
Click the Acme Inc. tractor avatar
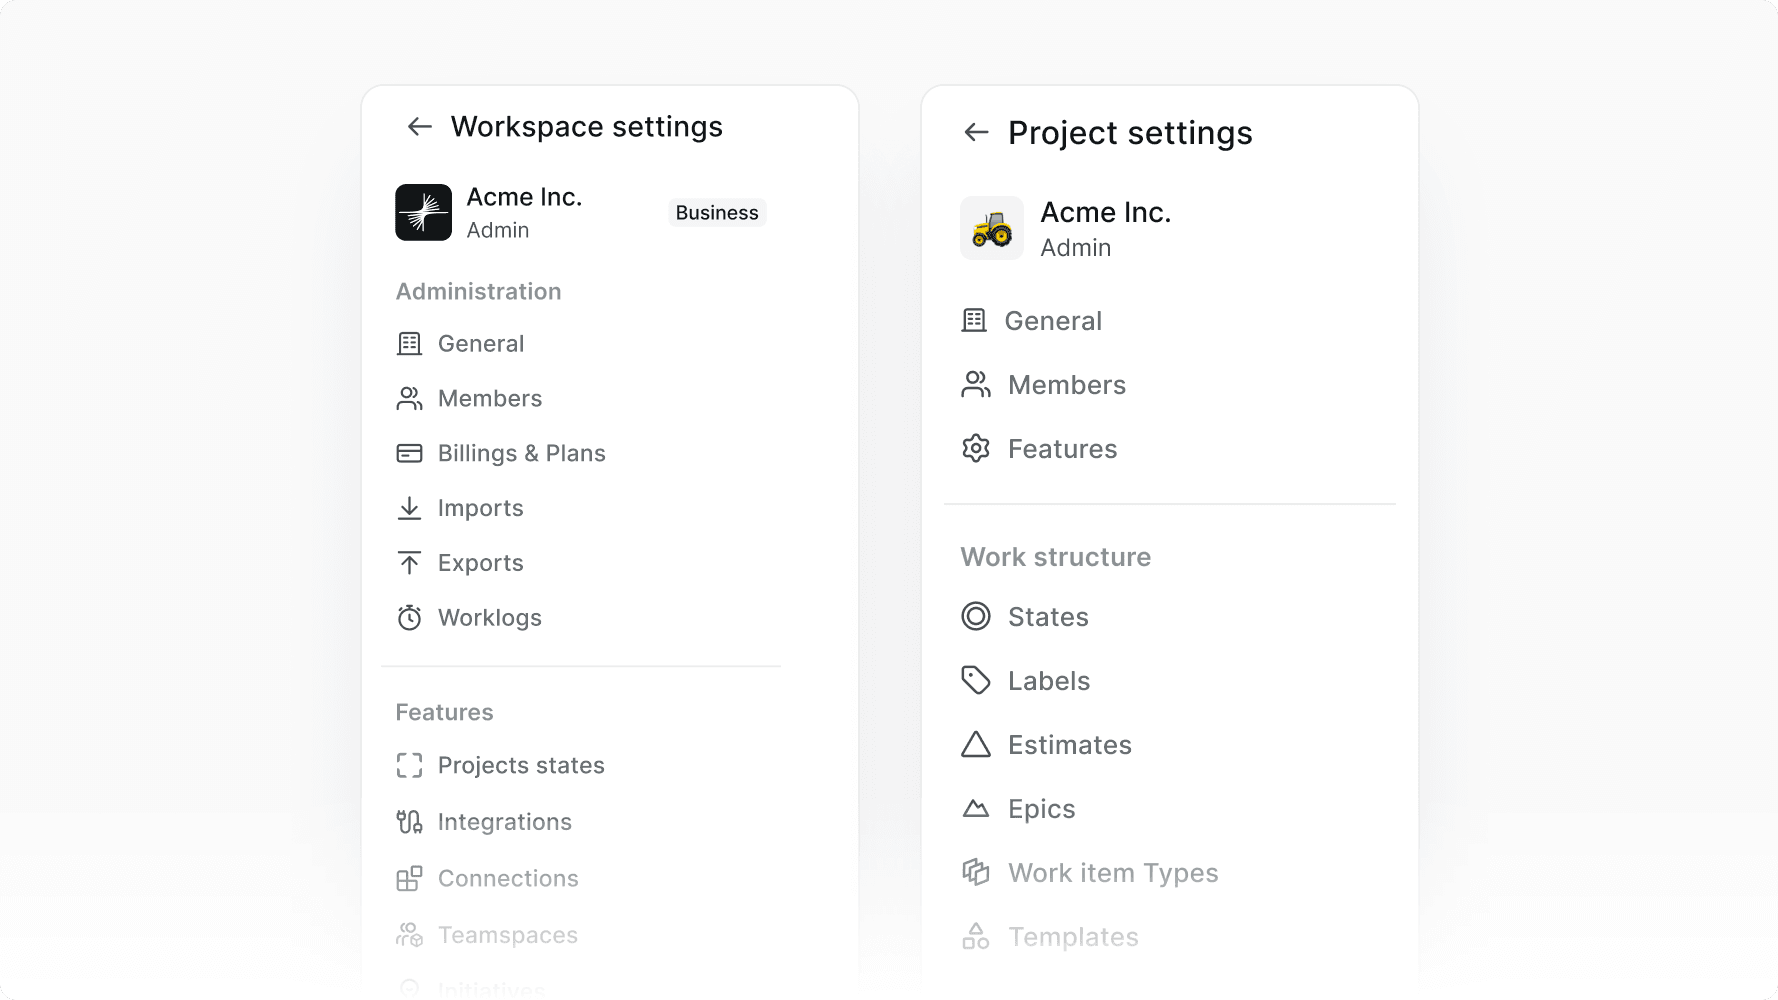tap(991, 228)
